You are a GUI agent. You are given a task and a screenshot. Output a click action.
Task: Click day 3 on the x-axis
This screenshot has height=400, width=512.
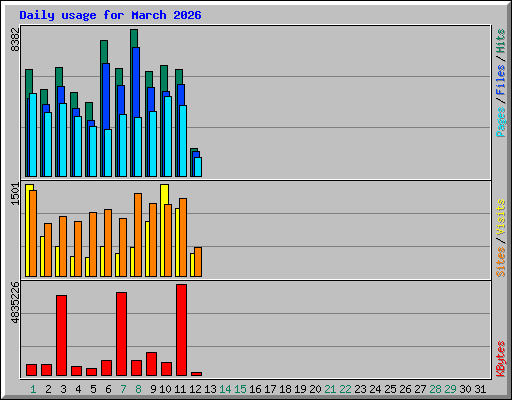pyautogui.click(x=63, y=389)
